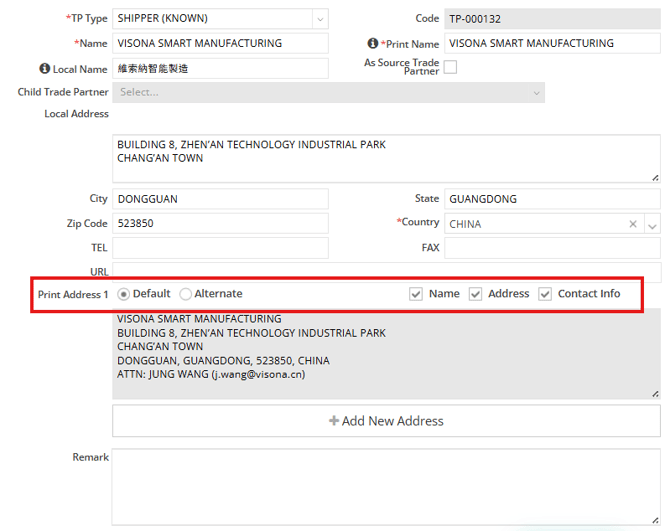The height and width of the screenshot is (531, 670).
Task: Open the Country dropdown chevron
Action: 652,224
